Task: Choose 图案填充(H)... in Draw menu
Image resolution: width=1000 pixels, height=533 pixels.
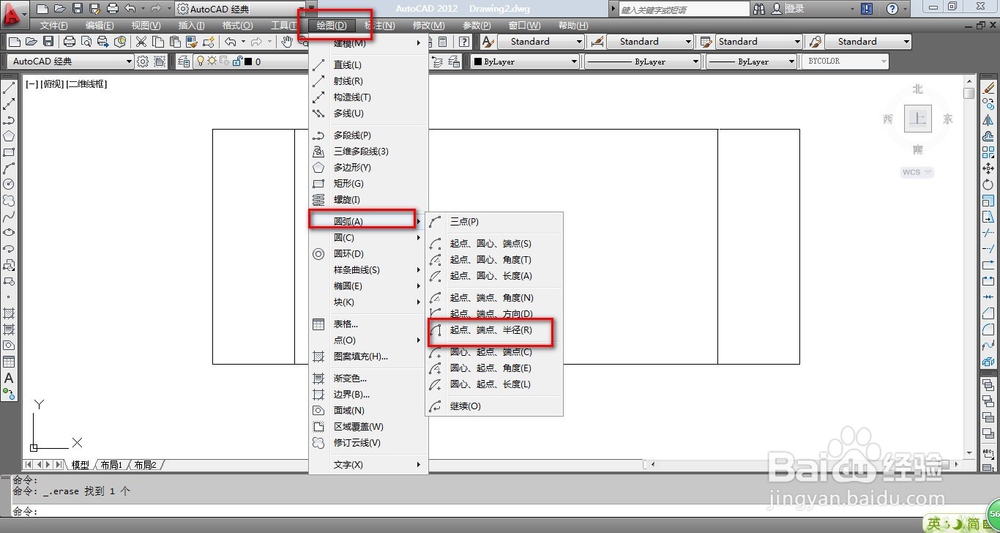Action: pyautogui.click(x=368, y=356)
